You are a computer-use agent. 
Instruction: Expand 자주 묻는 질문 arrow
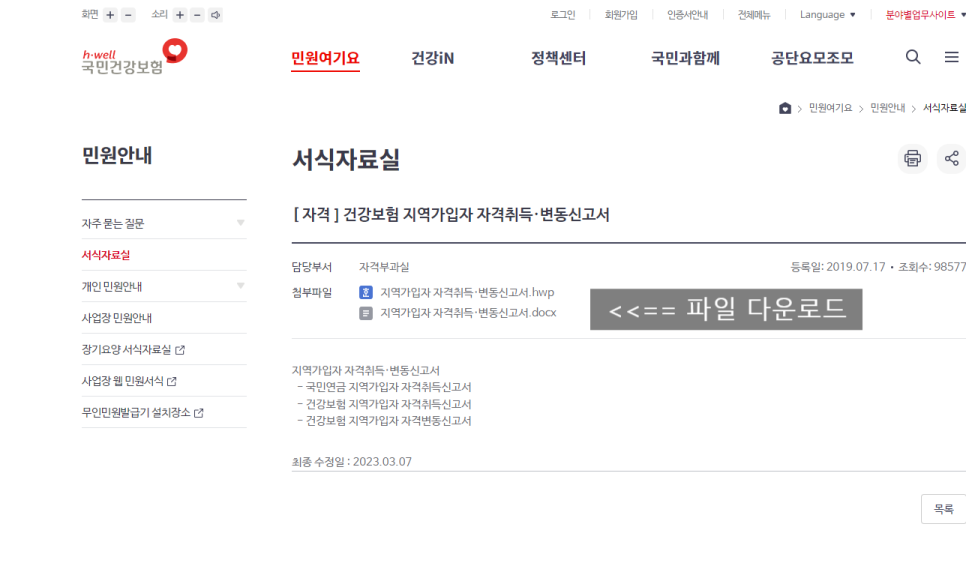coord(240,223)
